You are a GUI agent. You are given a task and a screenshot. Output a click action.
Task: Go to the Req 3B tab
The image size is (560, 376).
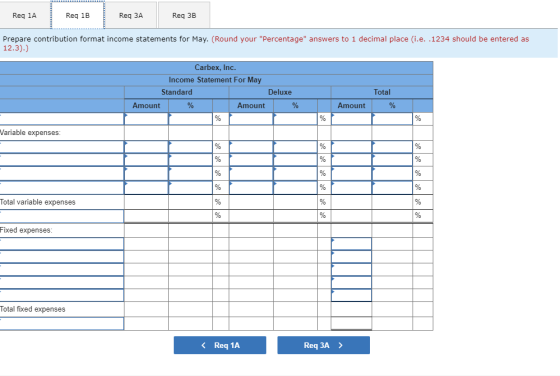tap(184, 15)
